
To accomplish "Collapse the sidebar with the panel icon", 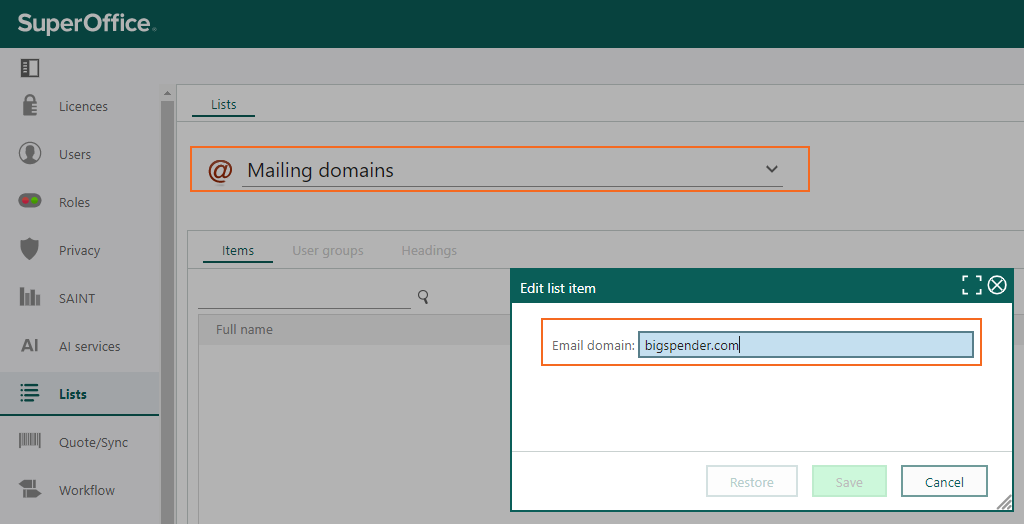I will pos(29,68).
